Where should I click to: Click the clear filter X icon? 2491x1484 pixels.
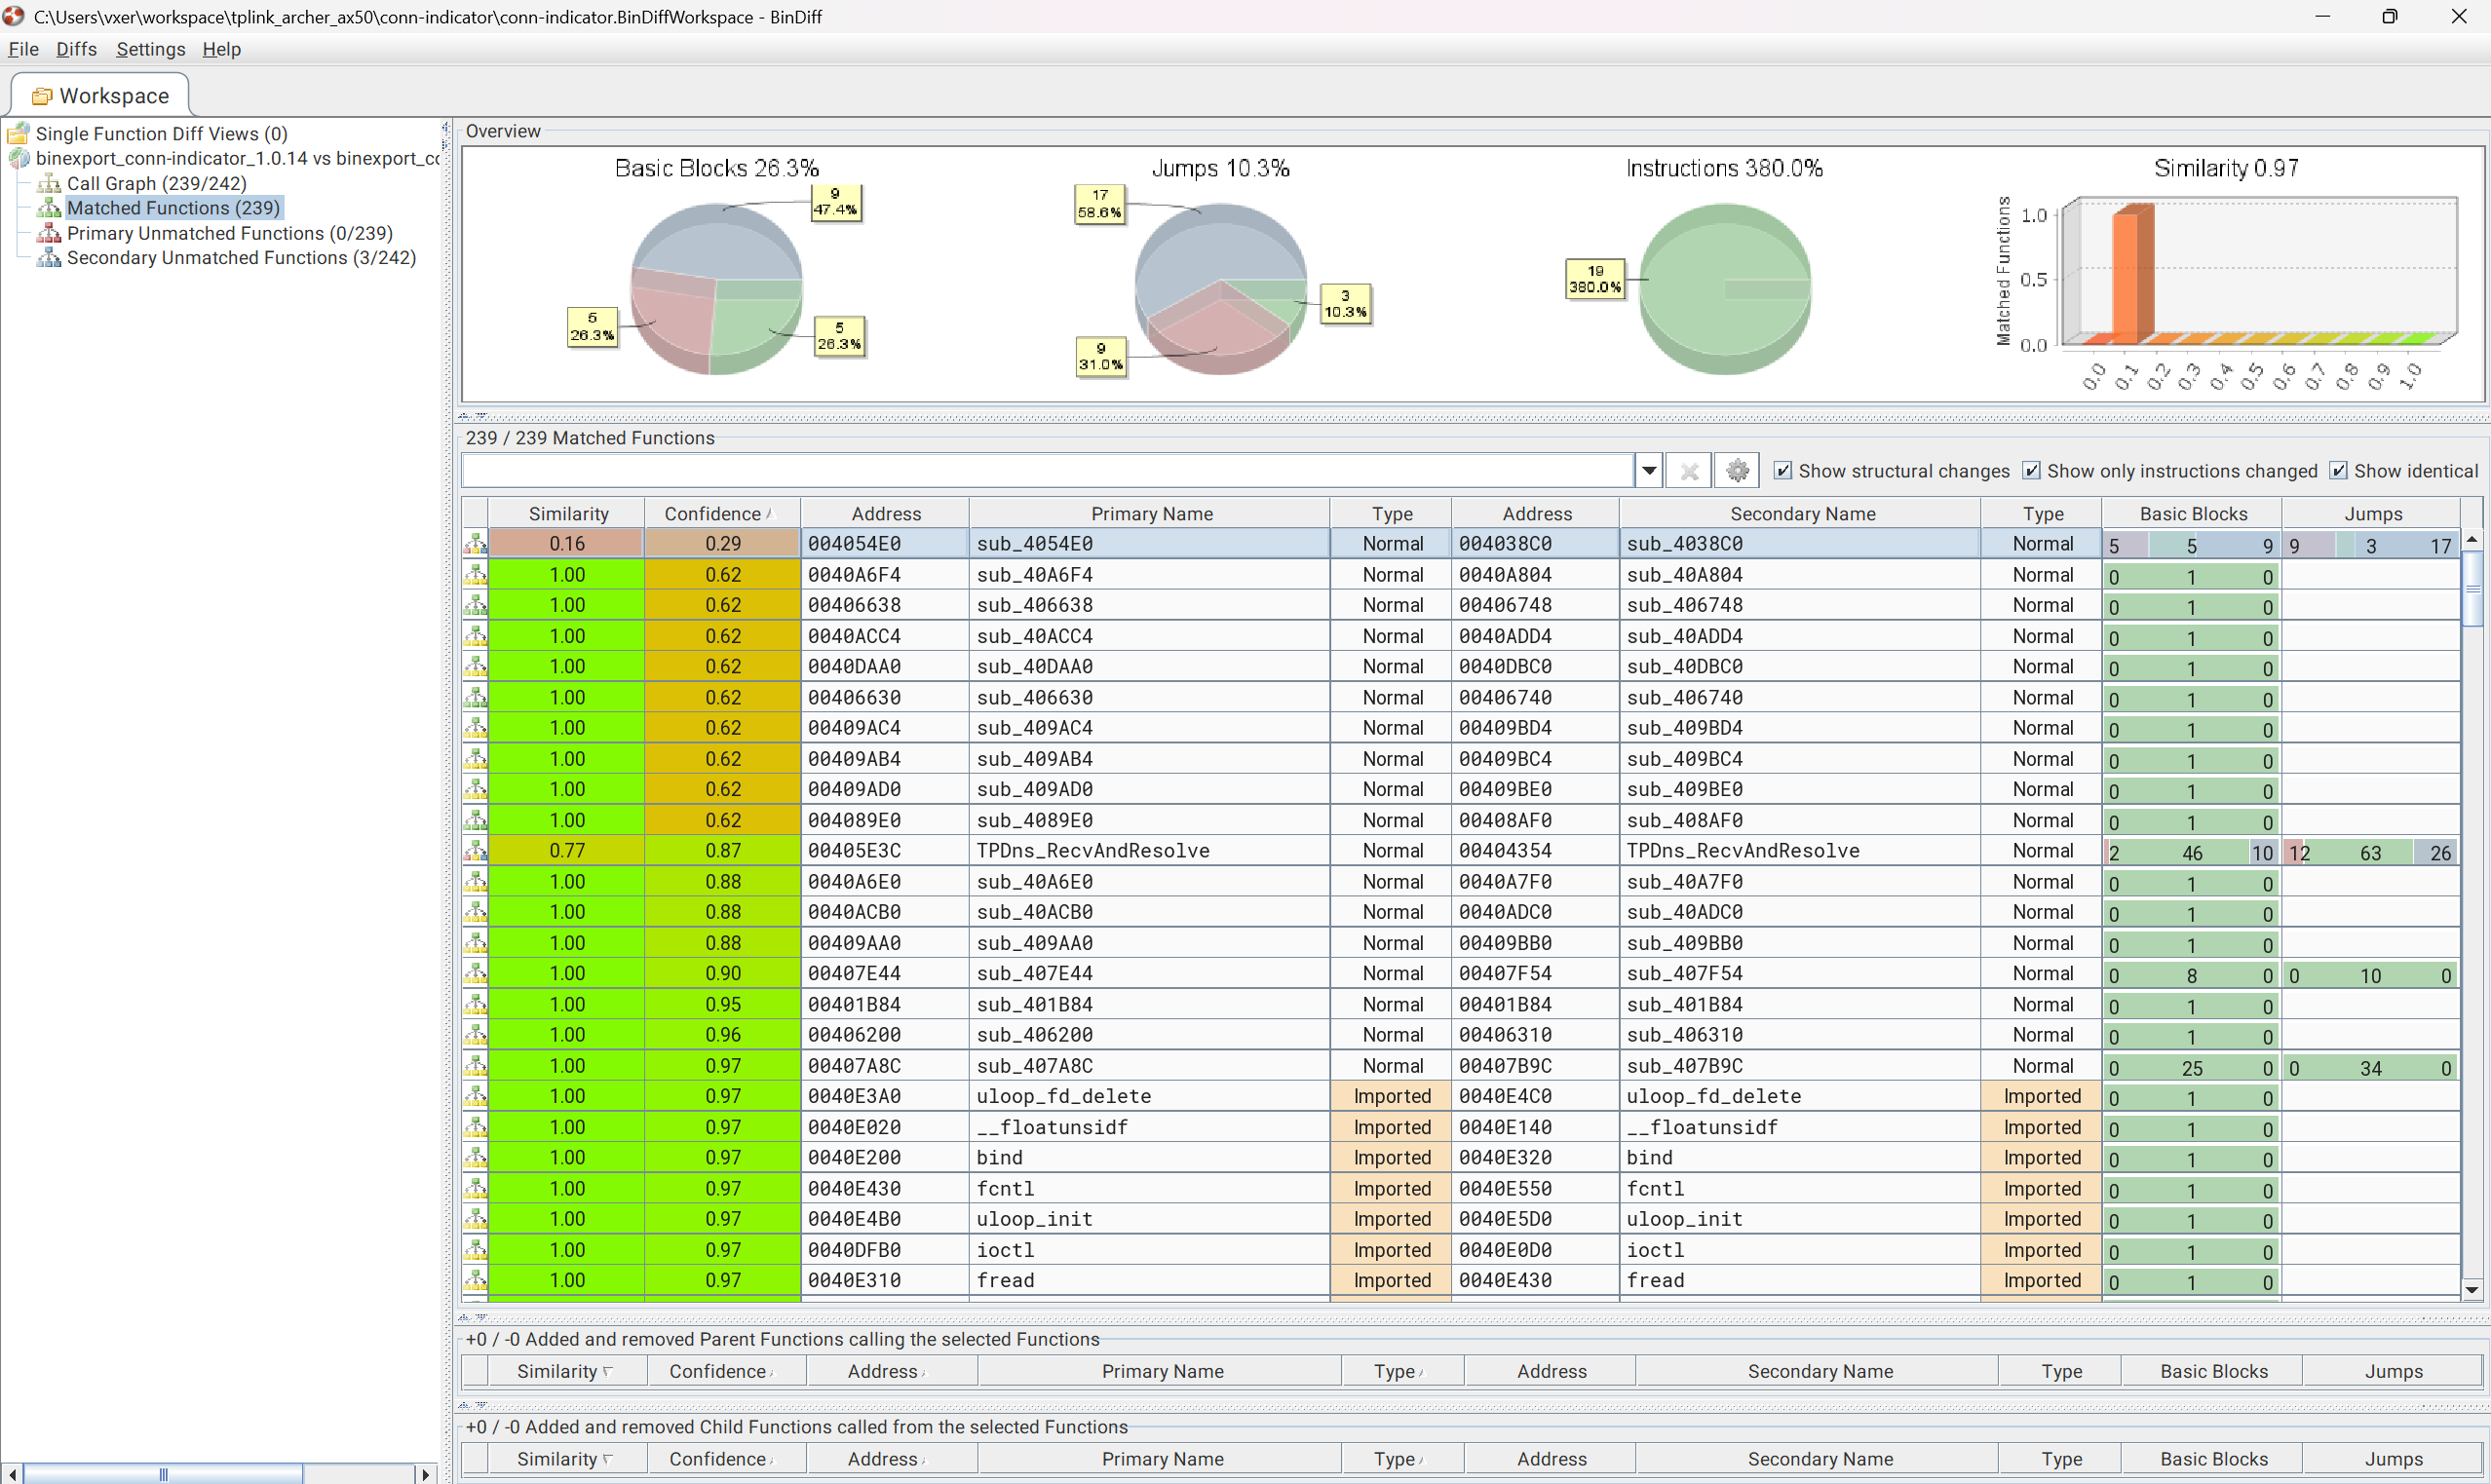click(1689, 470)
